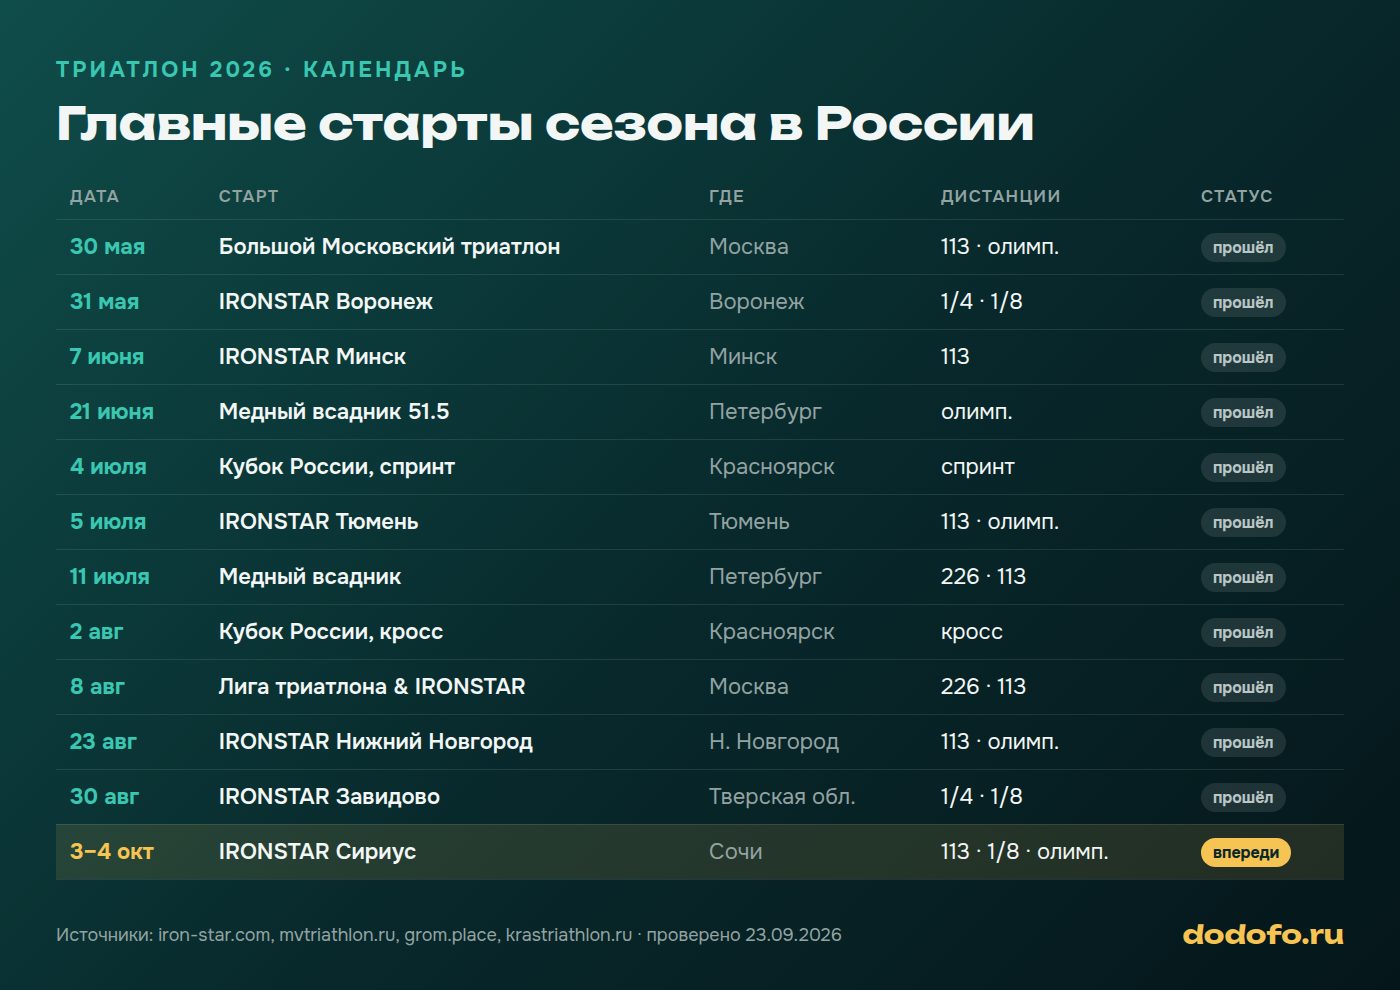
Task: Click the 'Большой Московский триатлон' event name
Action: pos(389,247)
